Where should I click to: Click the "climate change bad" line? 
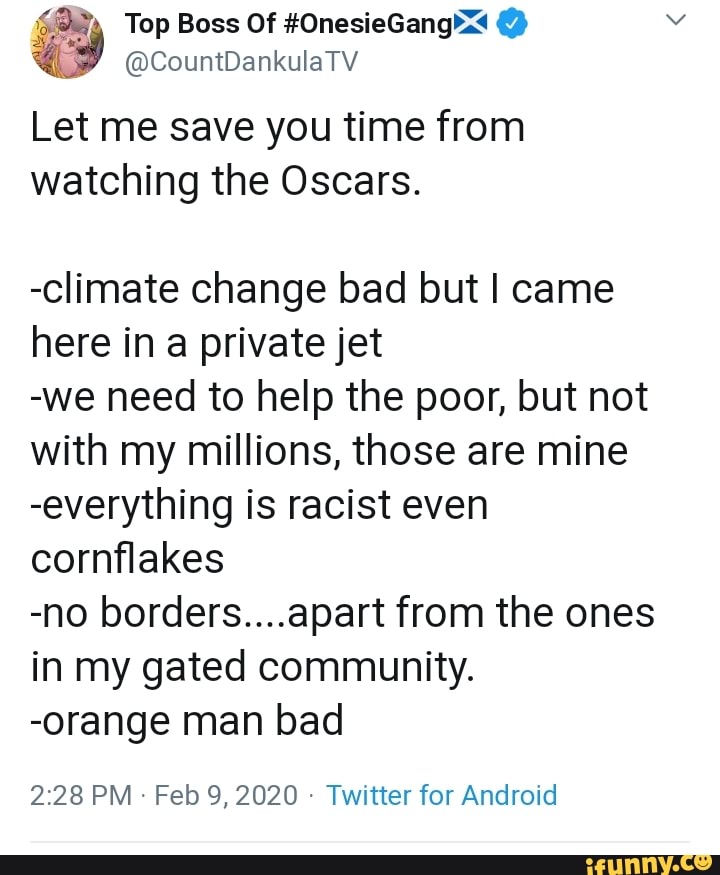(x=322, y=289)
